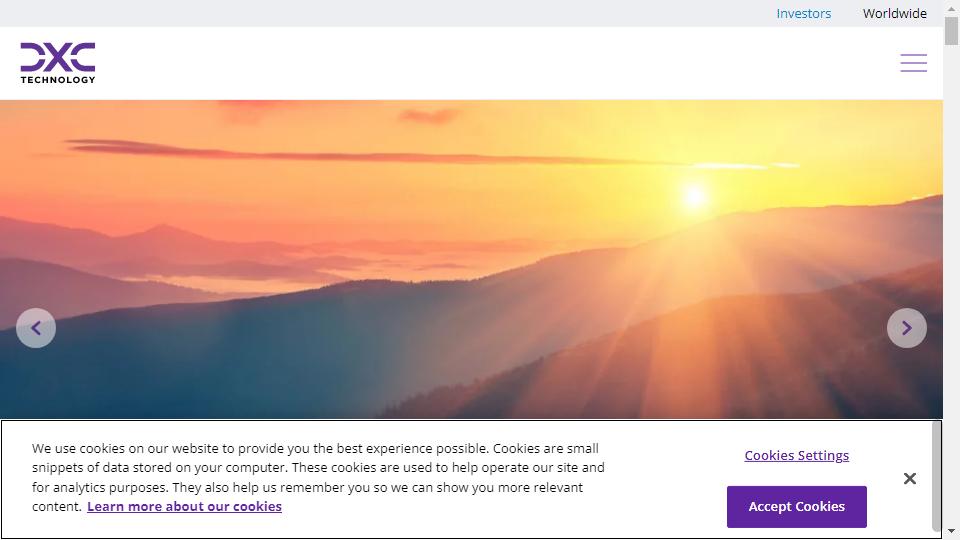The width and height of the screenshot is (960, 540).
Task: Dismiss cookie banner with X icon
Action: pyautogui.click(x=910, y=478)
